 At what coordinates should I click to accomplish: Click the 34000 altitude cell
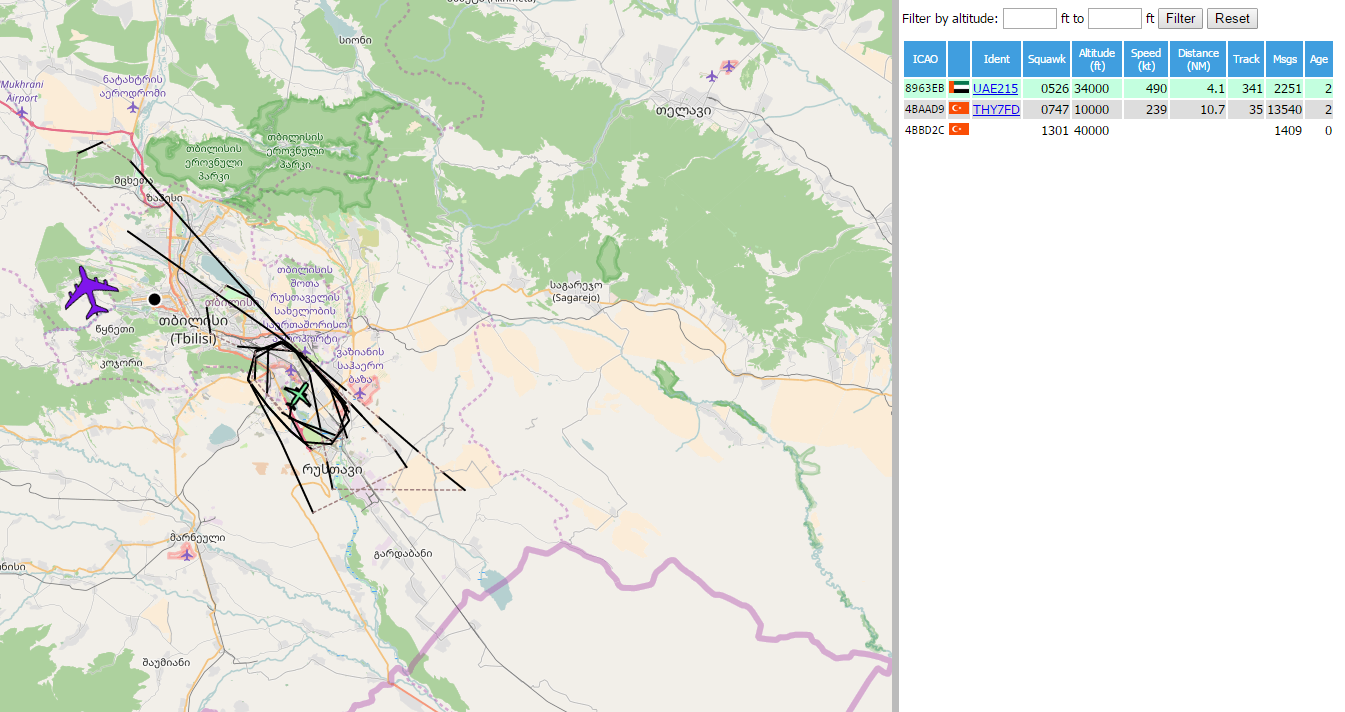point(1097,89)
